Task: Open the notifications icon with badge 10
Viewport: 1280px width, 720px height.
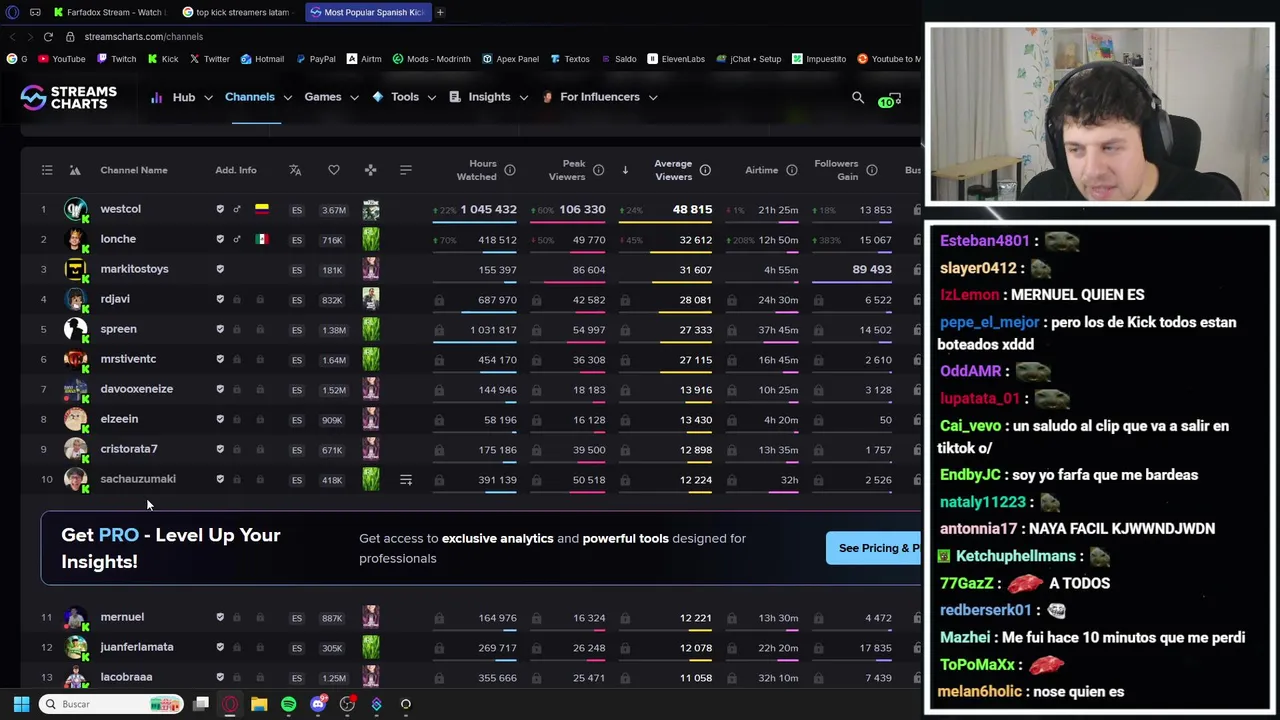Action: coord(889,99)
